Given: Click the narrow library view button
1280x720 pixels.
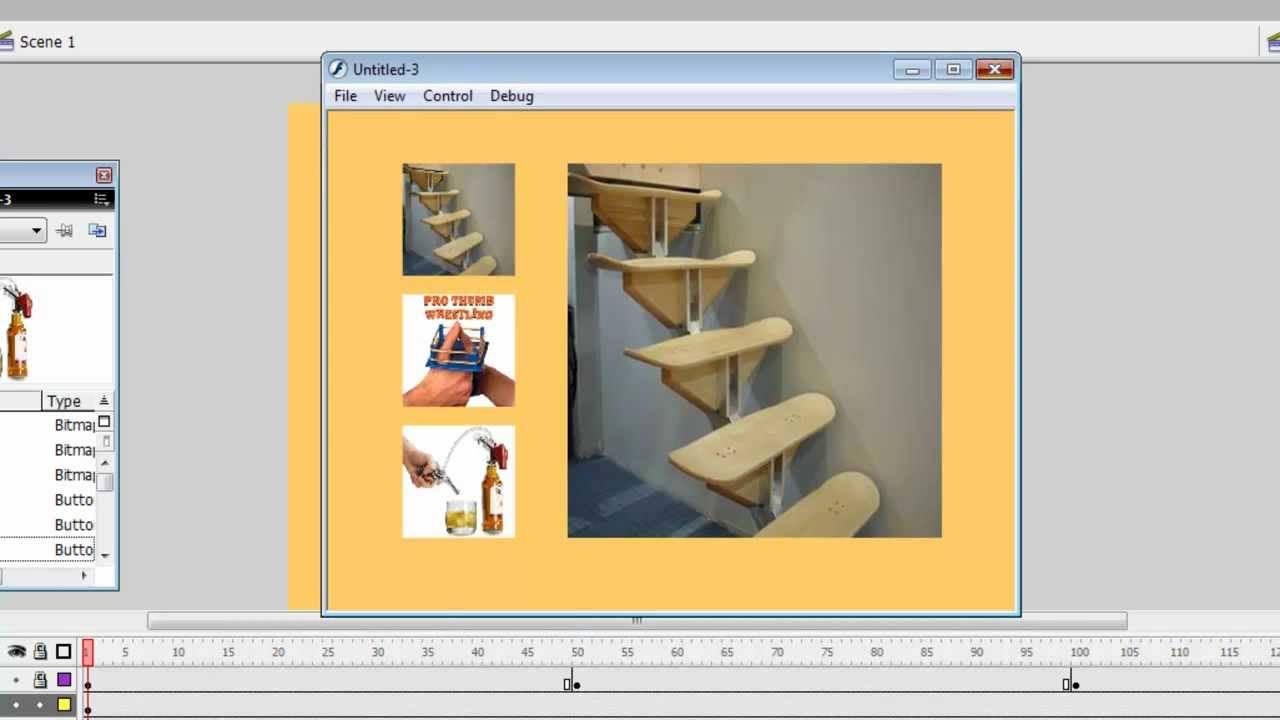Looking at the screenshot, I should click(106, 441).
